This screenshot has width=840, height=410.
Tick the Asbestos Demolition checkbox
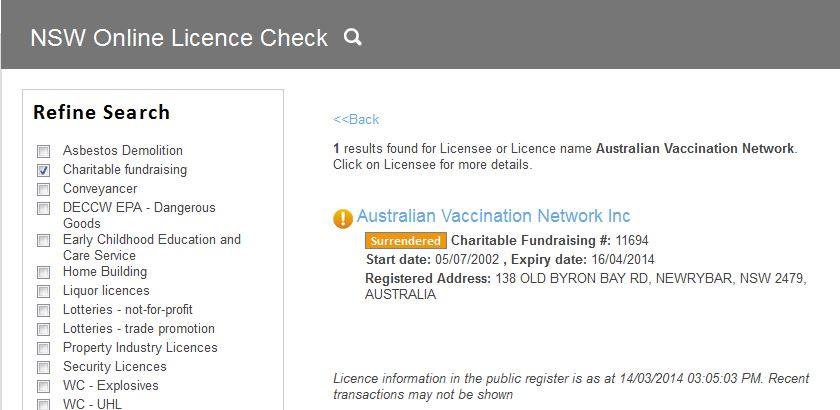click(x=43, y=151)
